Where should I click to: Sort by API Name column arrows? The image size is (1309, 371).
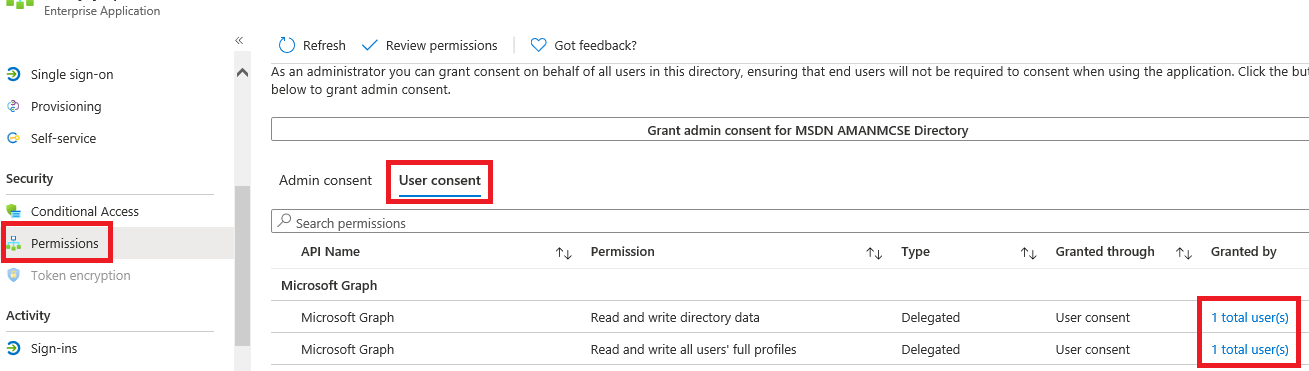(563, 253)
